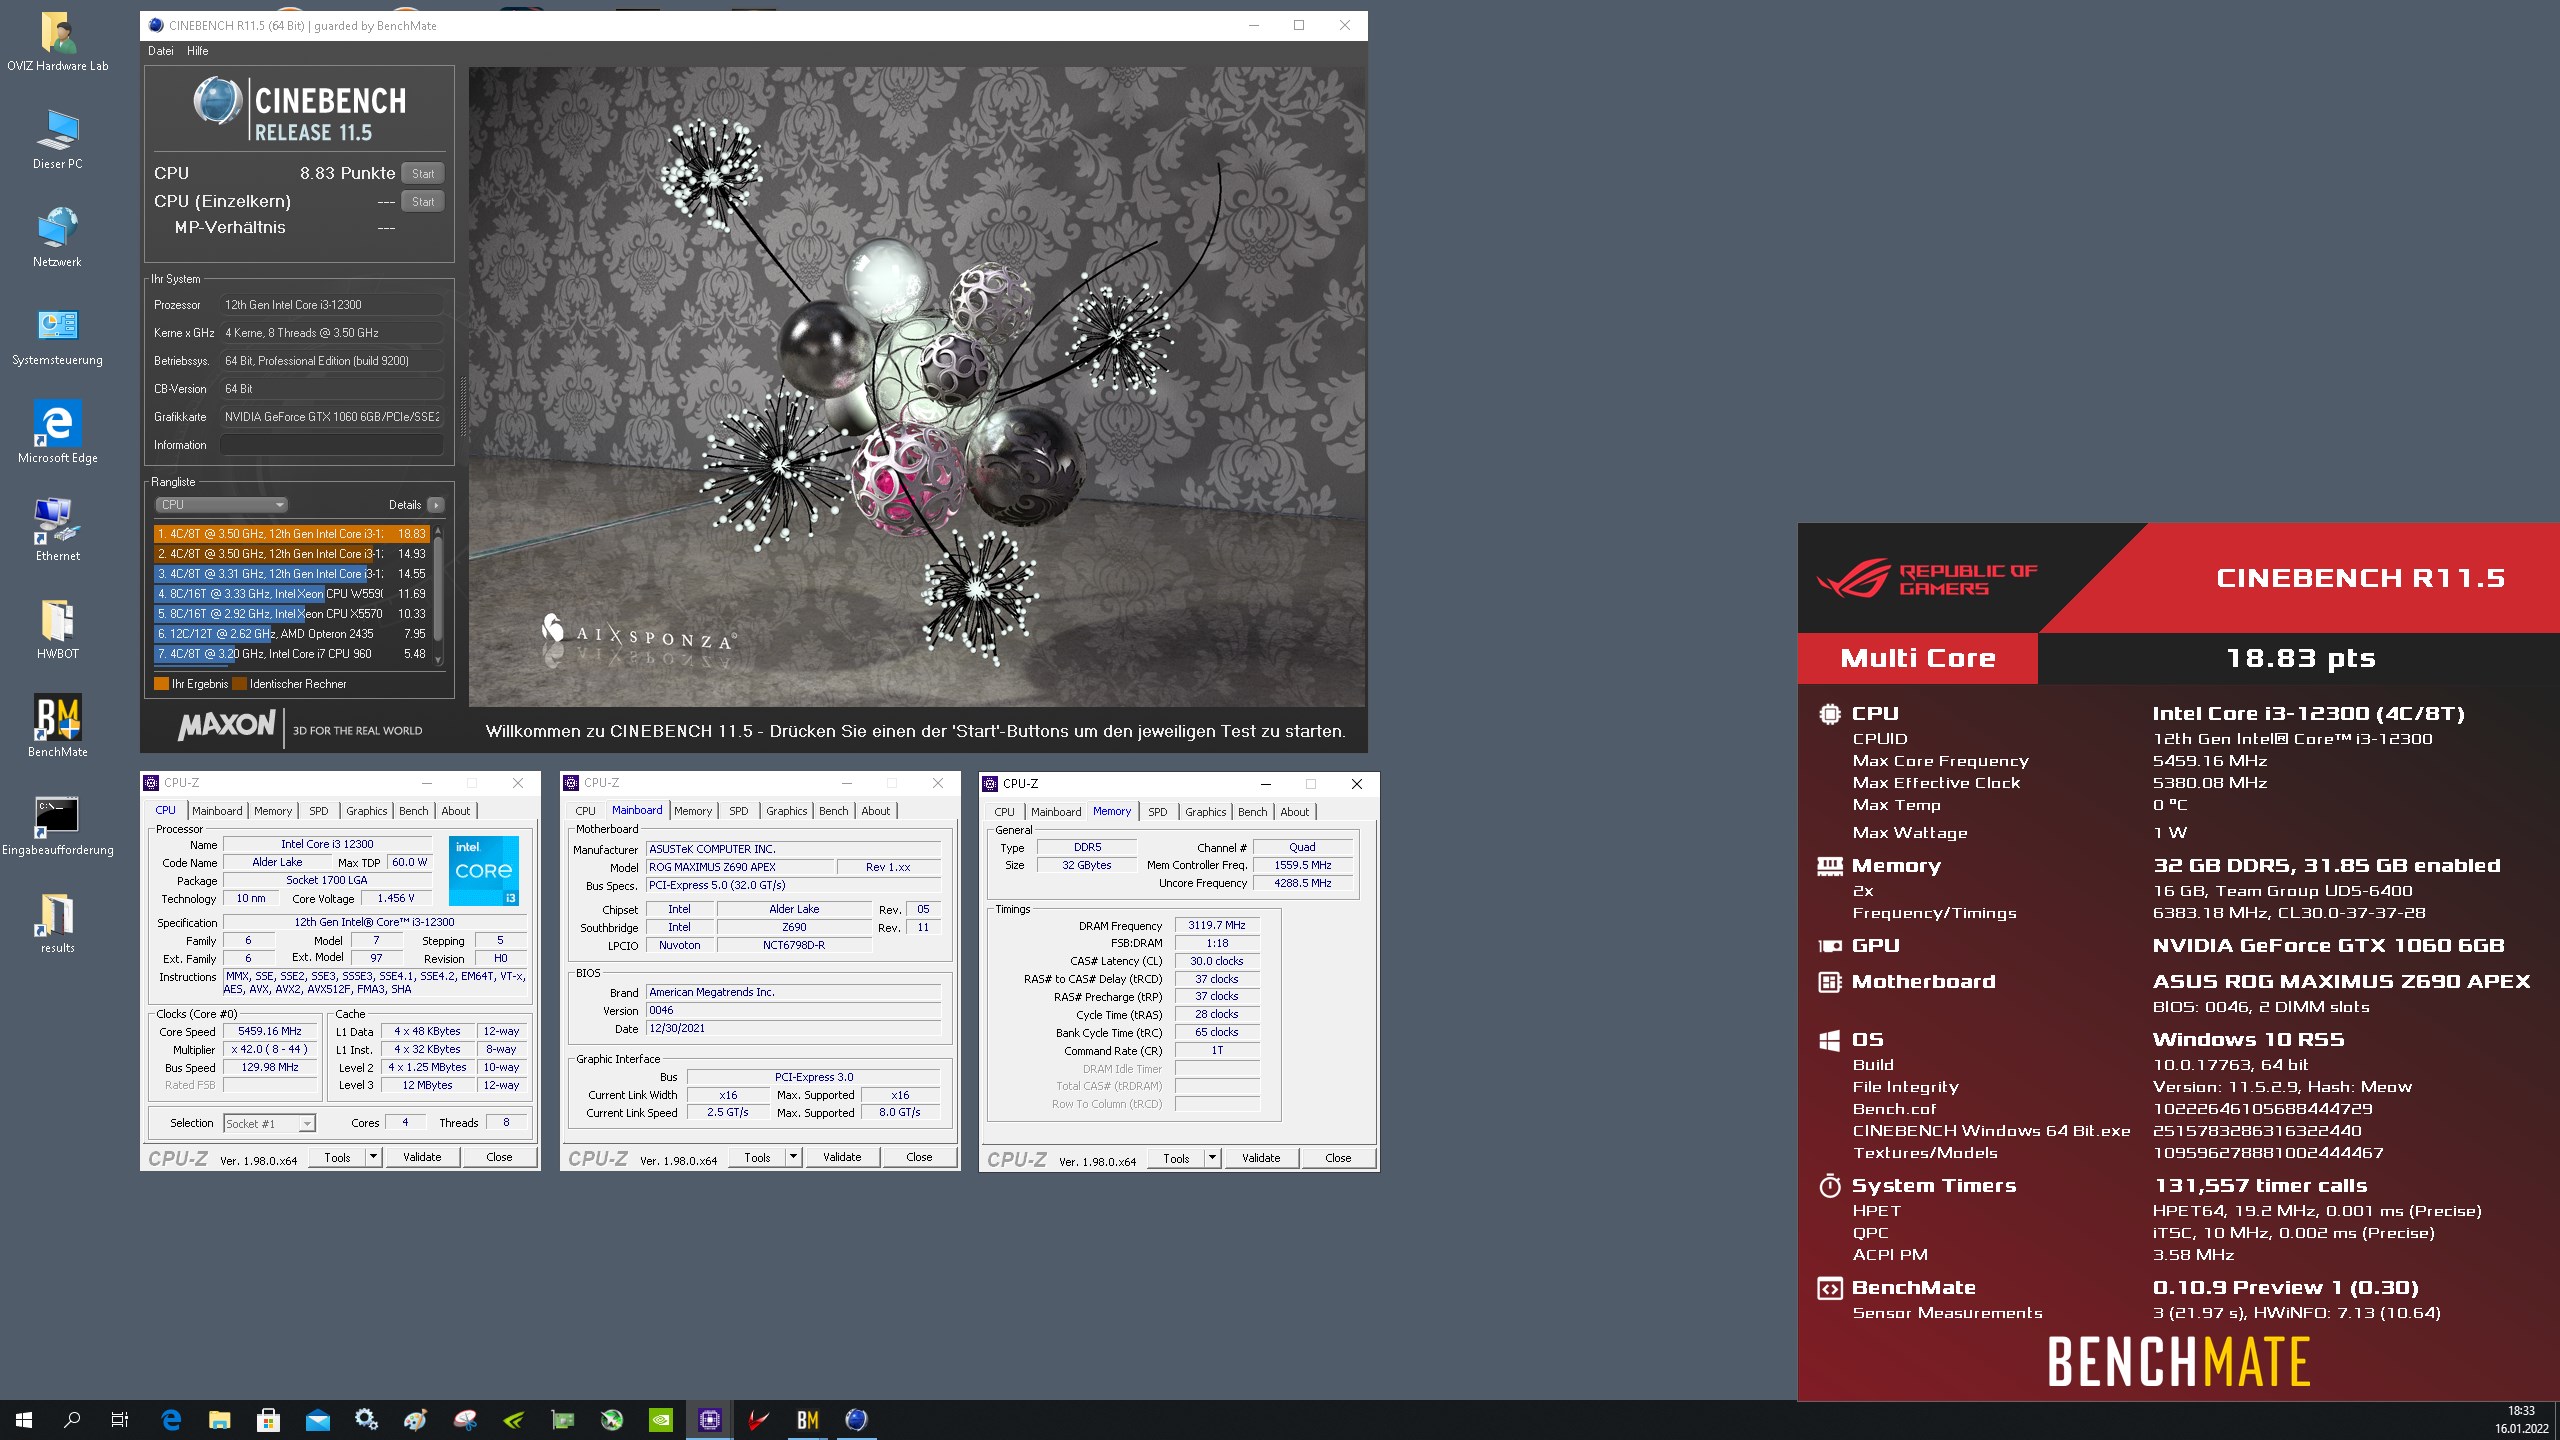Open red checkmark taskbar app

click(758, 1420)
